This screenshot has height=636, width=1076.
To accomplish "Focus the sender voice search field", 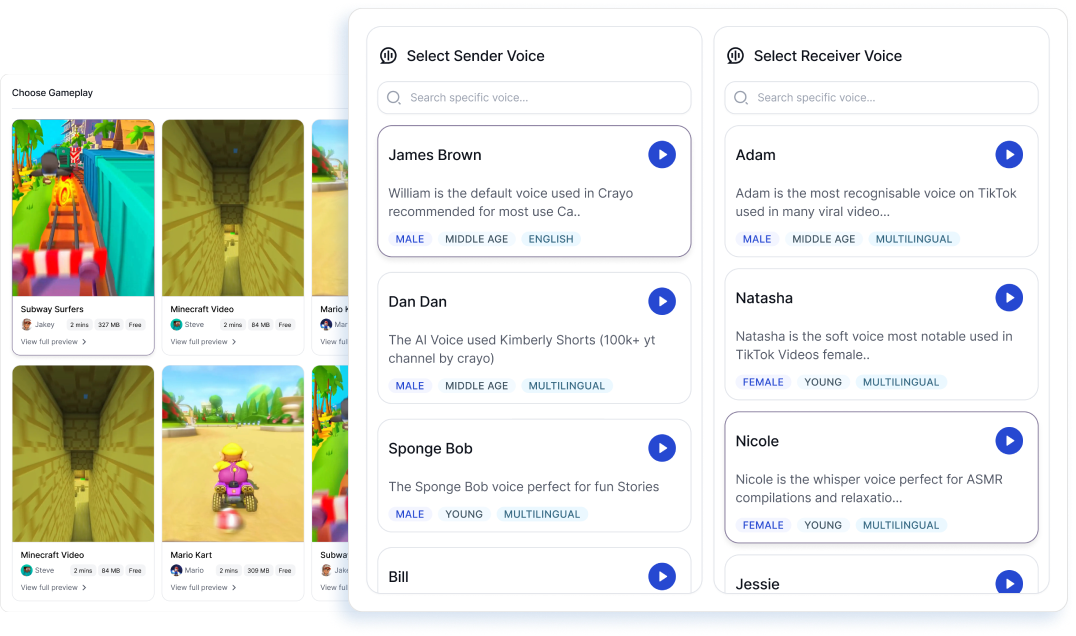I will click(x=534, y=97).
